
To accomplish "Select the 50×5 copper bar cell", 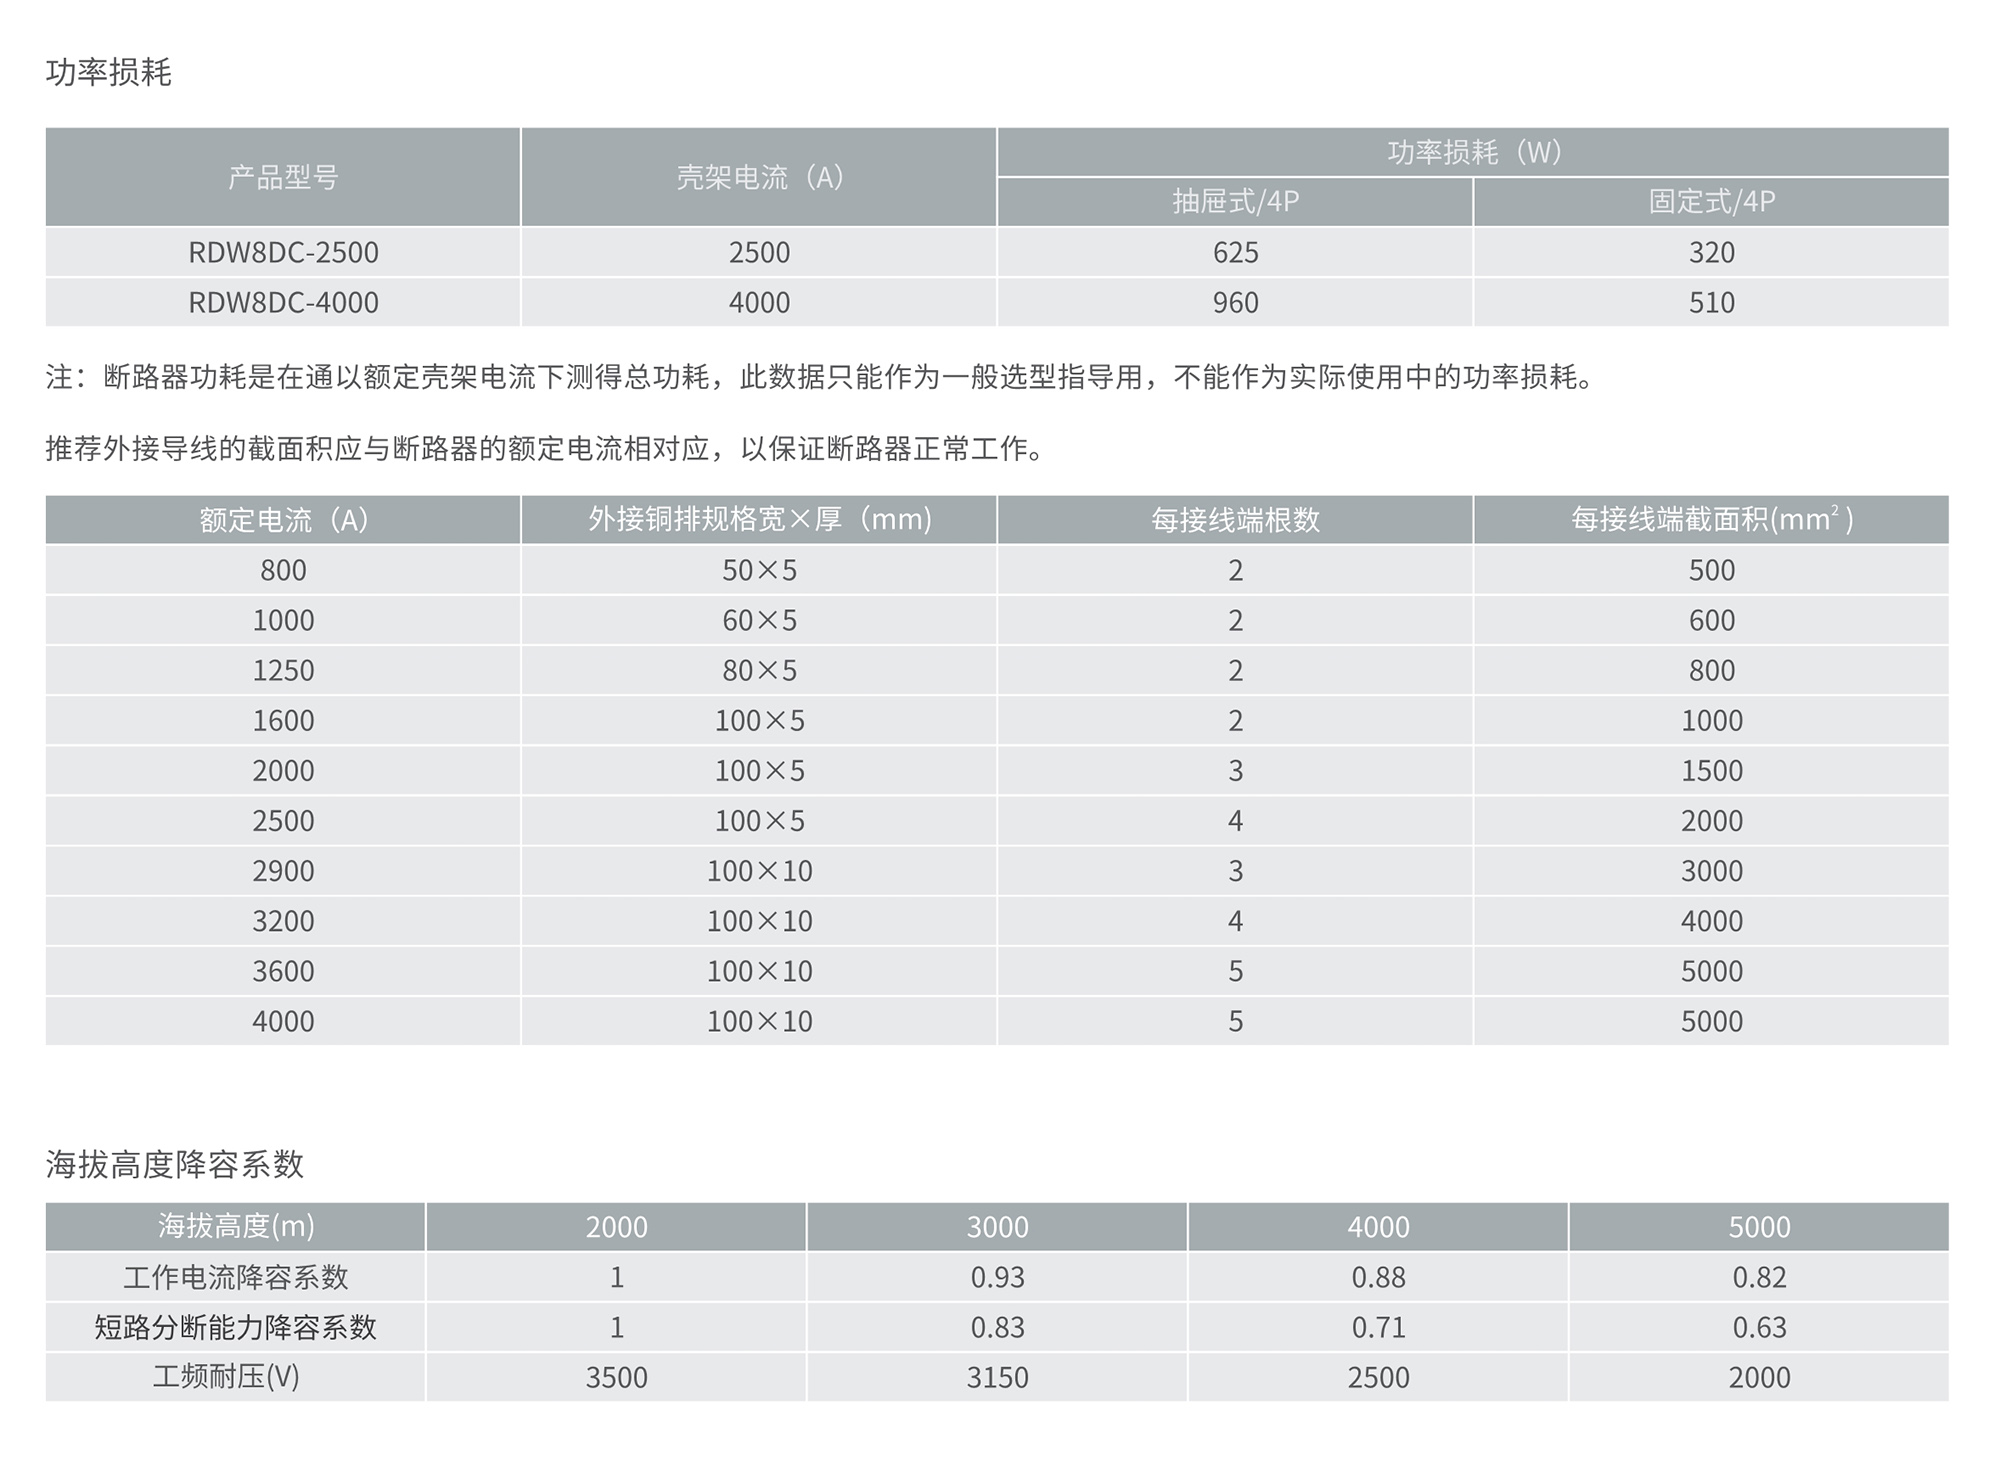I will click(759, 570).
